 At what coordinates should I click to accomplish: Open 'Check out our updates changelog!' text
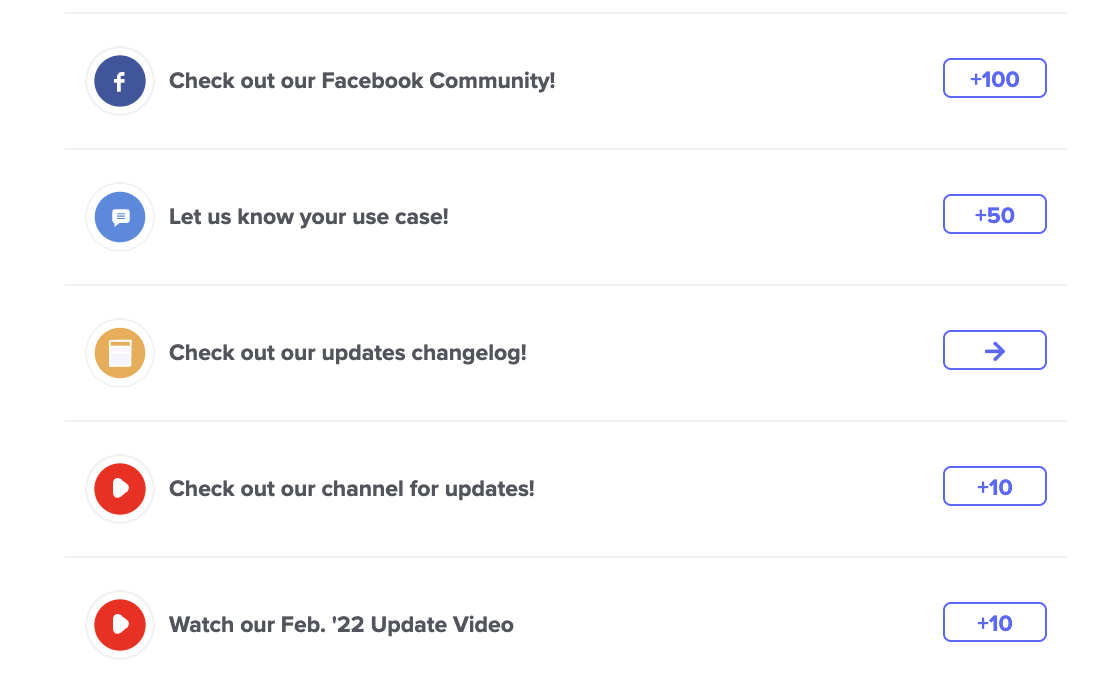pos(347,353)
